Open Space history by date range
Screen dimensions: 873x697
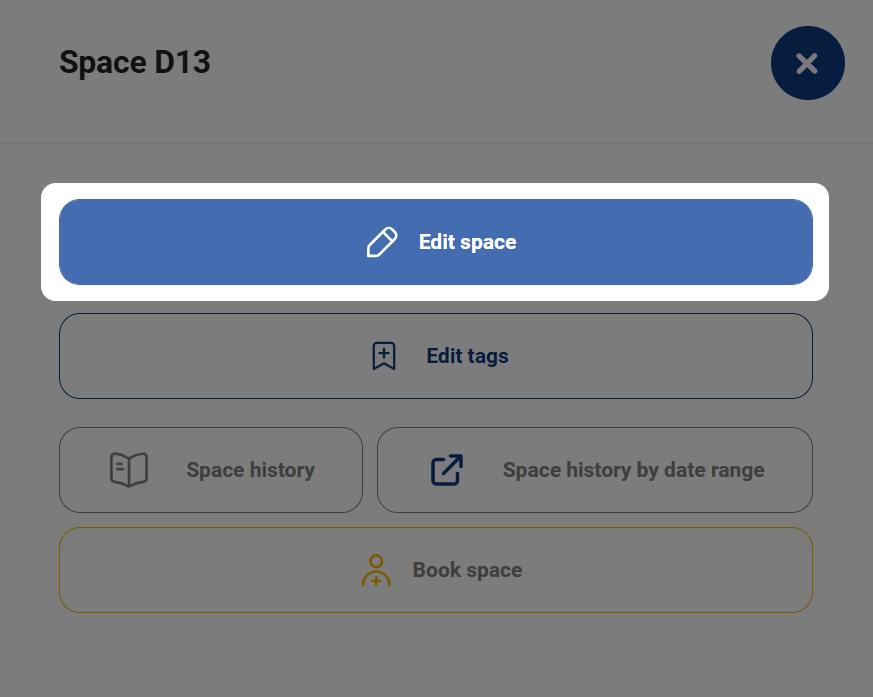595,470
